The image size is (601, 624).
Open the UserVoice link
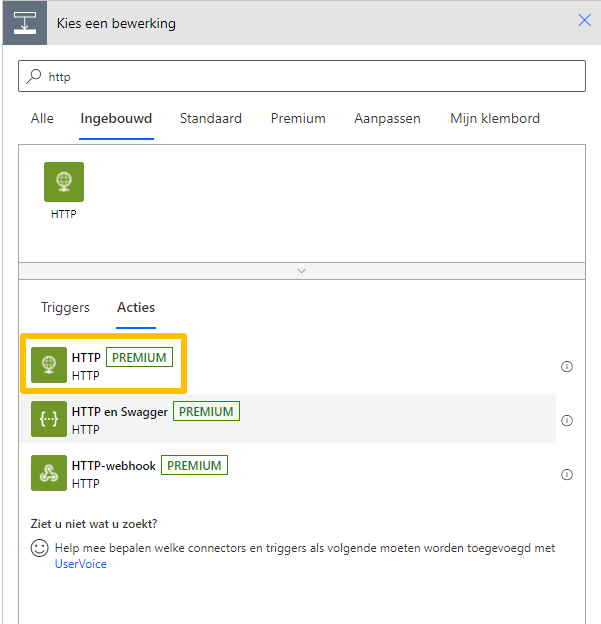[81, 564]
